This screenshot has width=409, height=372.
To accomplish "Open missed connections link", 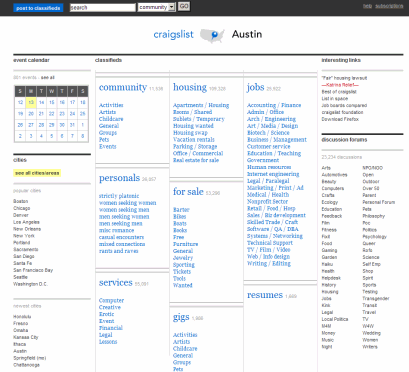I will click(122, 244).
